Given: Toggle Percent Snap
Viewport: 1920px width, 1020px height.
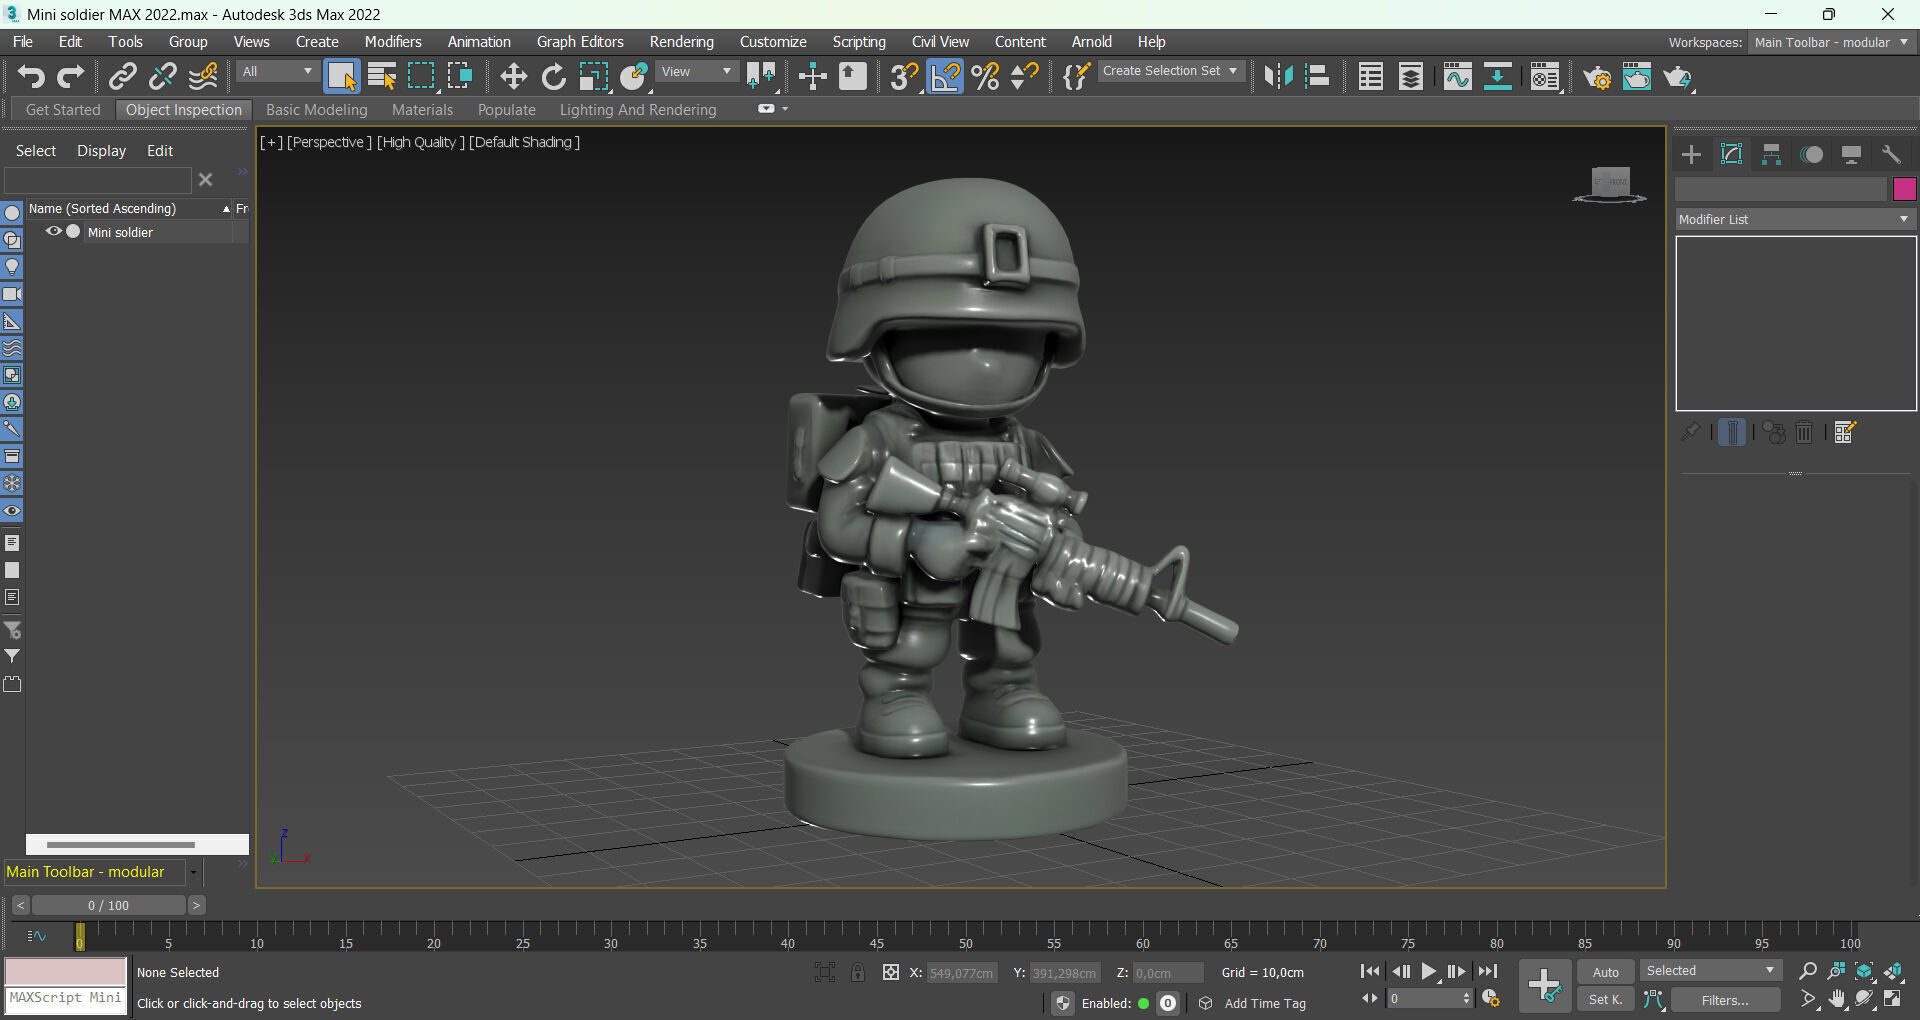Looking at the screenshot, I should click(x=985, y=77).
